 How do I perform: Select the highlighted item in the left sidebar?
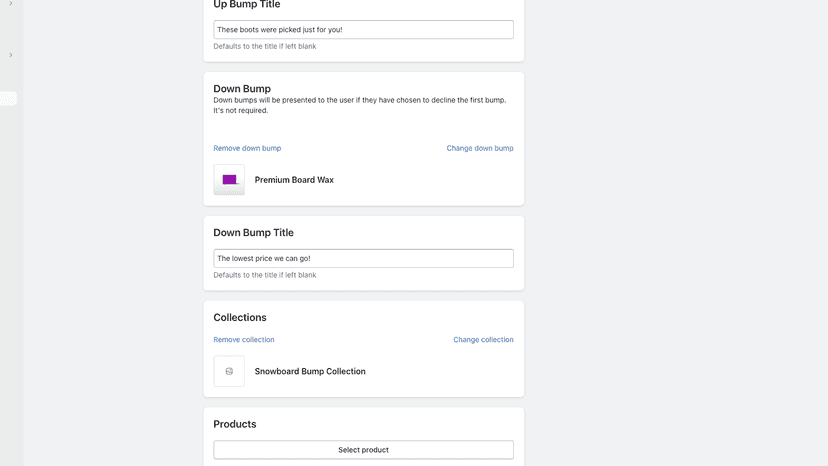click(x=8, y=98)
